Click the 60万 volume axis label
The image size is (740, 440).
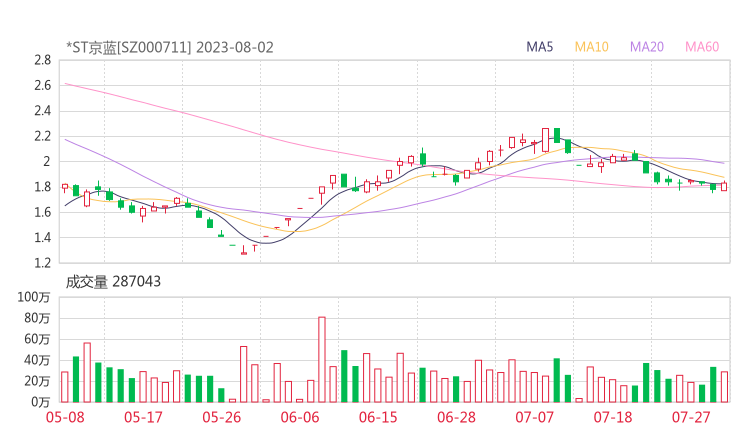coord(37,339)
